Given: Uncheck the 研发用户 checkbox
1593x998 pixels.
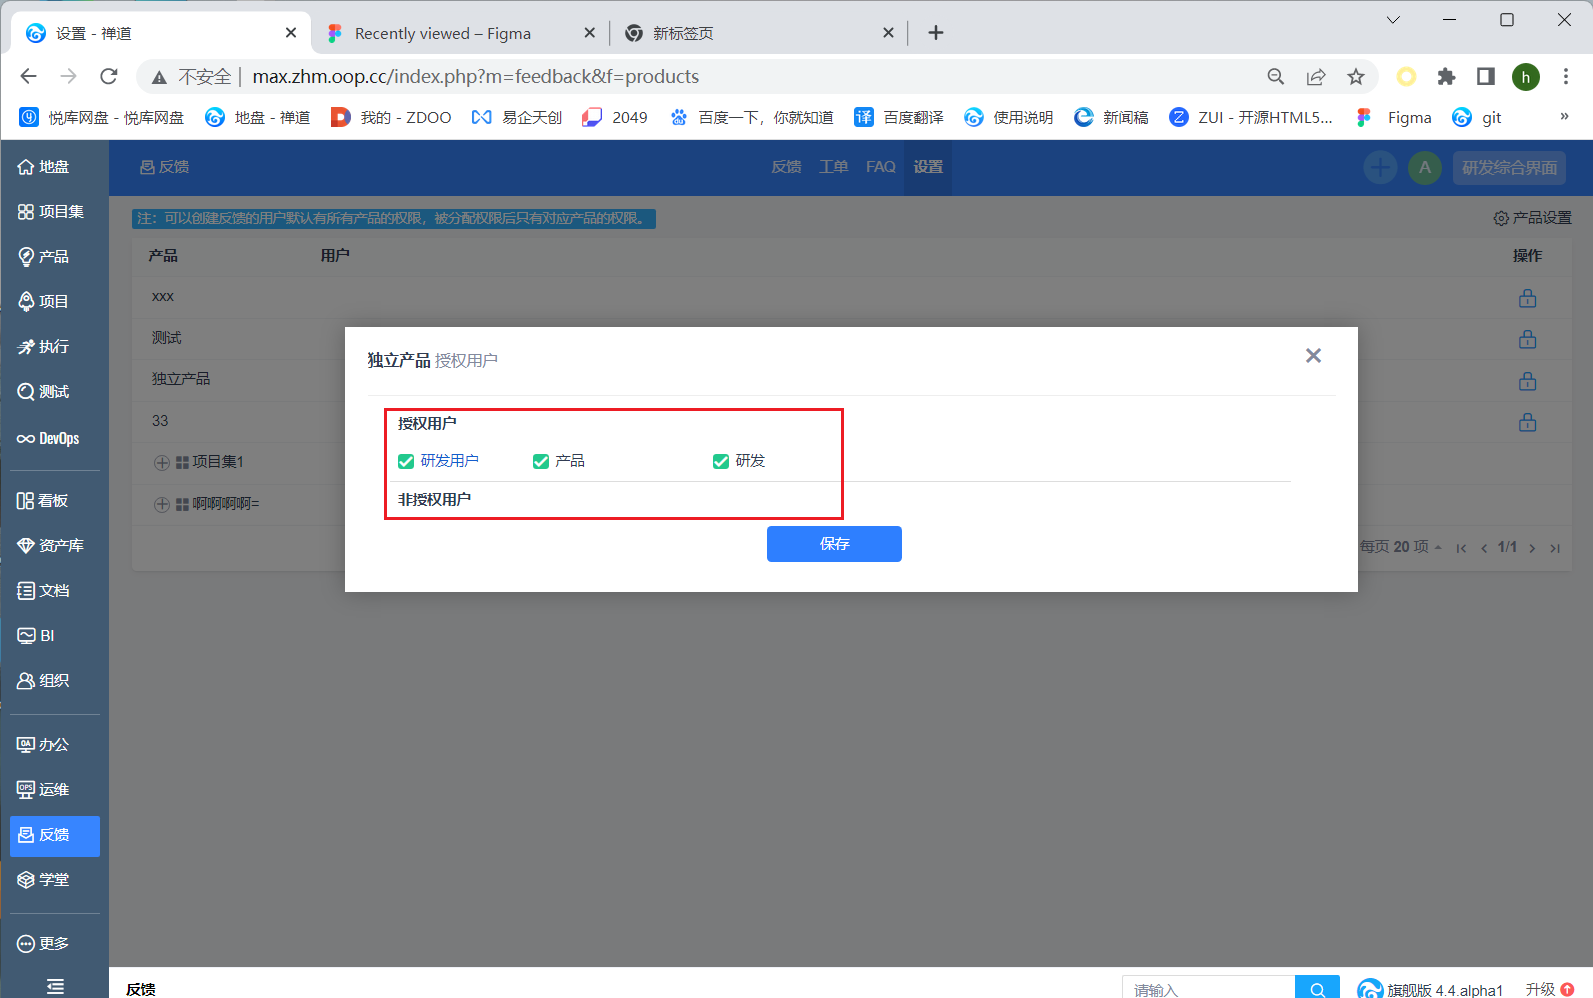Looking at the screenshot, I should tap(406, 461).
